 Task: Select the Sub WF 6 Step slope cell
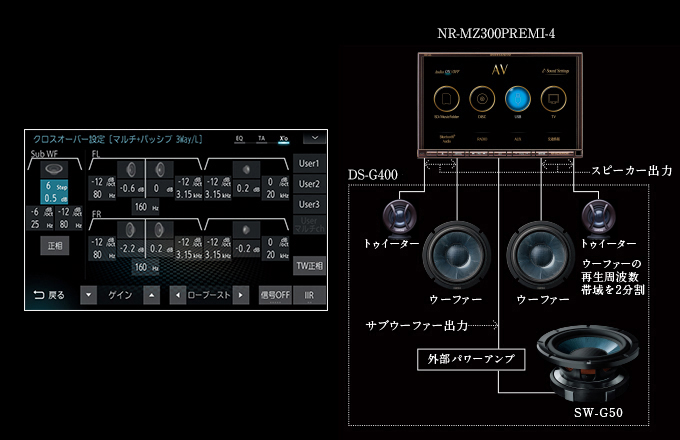54,191
